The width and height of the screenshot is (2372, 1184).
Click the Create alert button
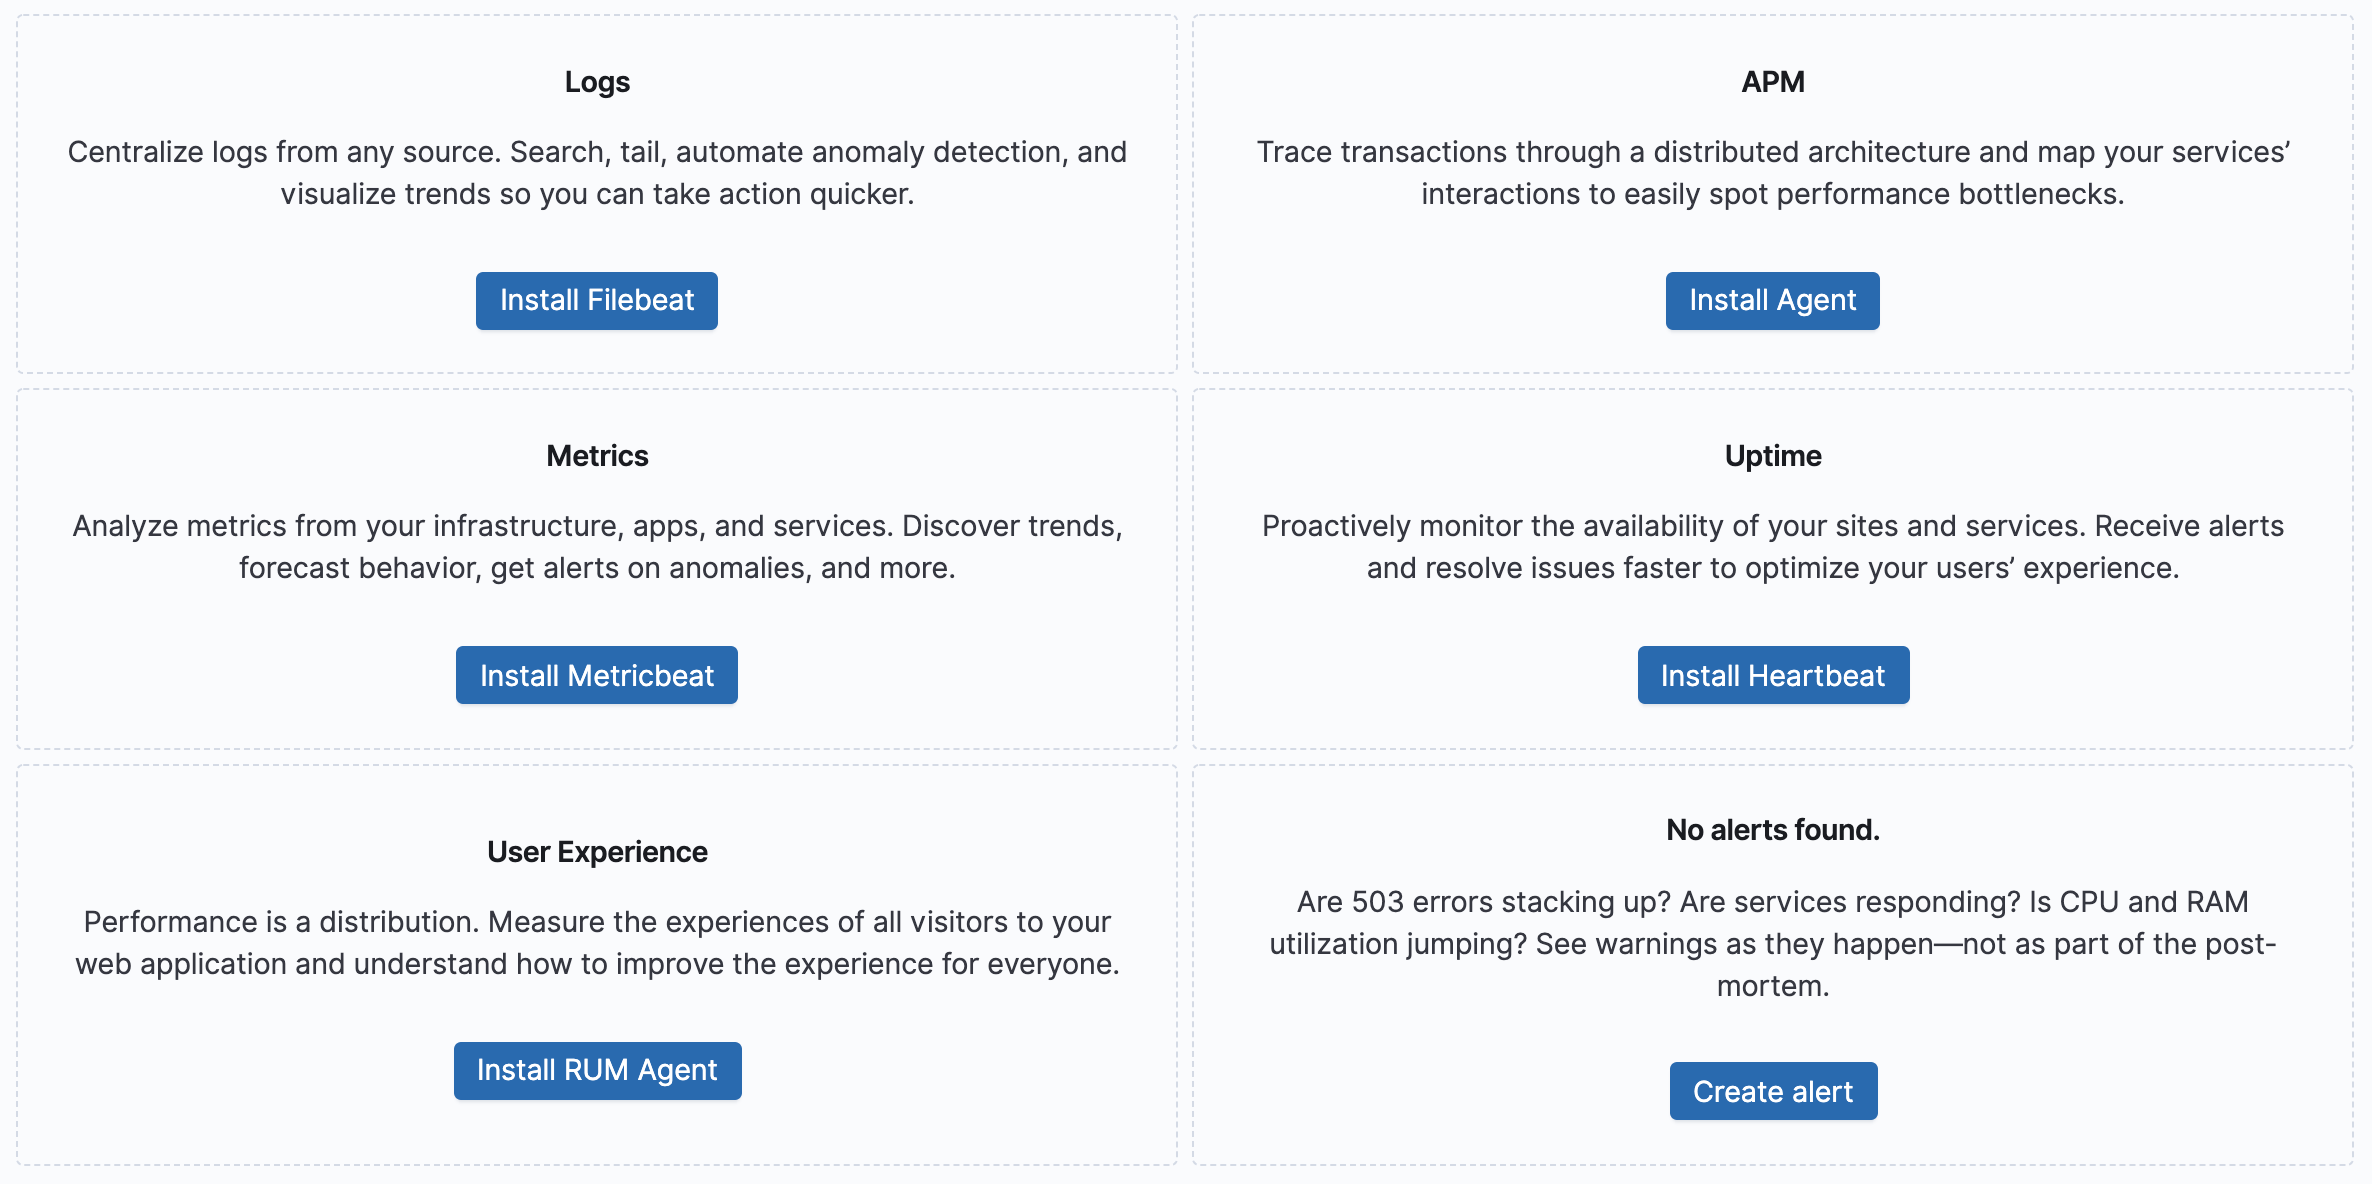(x=1772, y=1092)
